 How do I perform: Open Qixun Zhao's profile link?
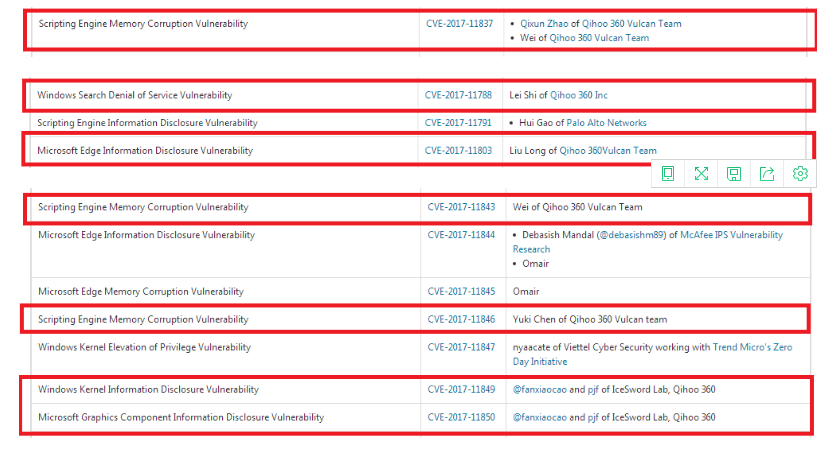(x=544, y=23)
